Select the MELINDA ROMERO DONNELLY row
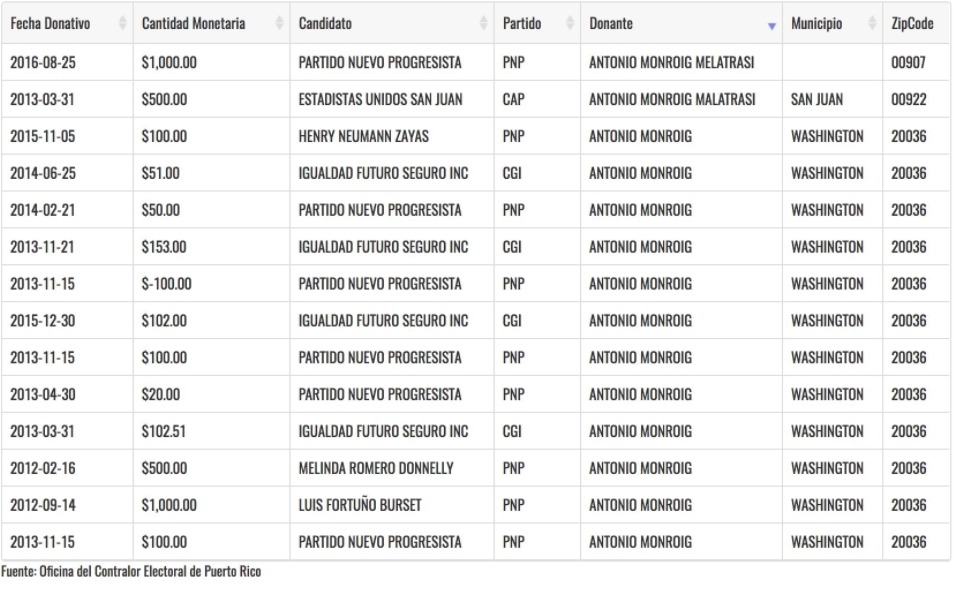The image size is (955, 590). click(x=475, y=468)
